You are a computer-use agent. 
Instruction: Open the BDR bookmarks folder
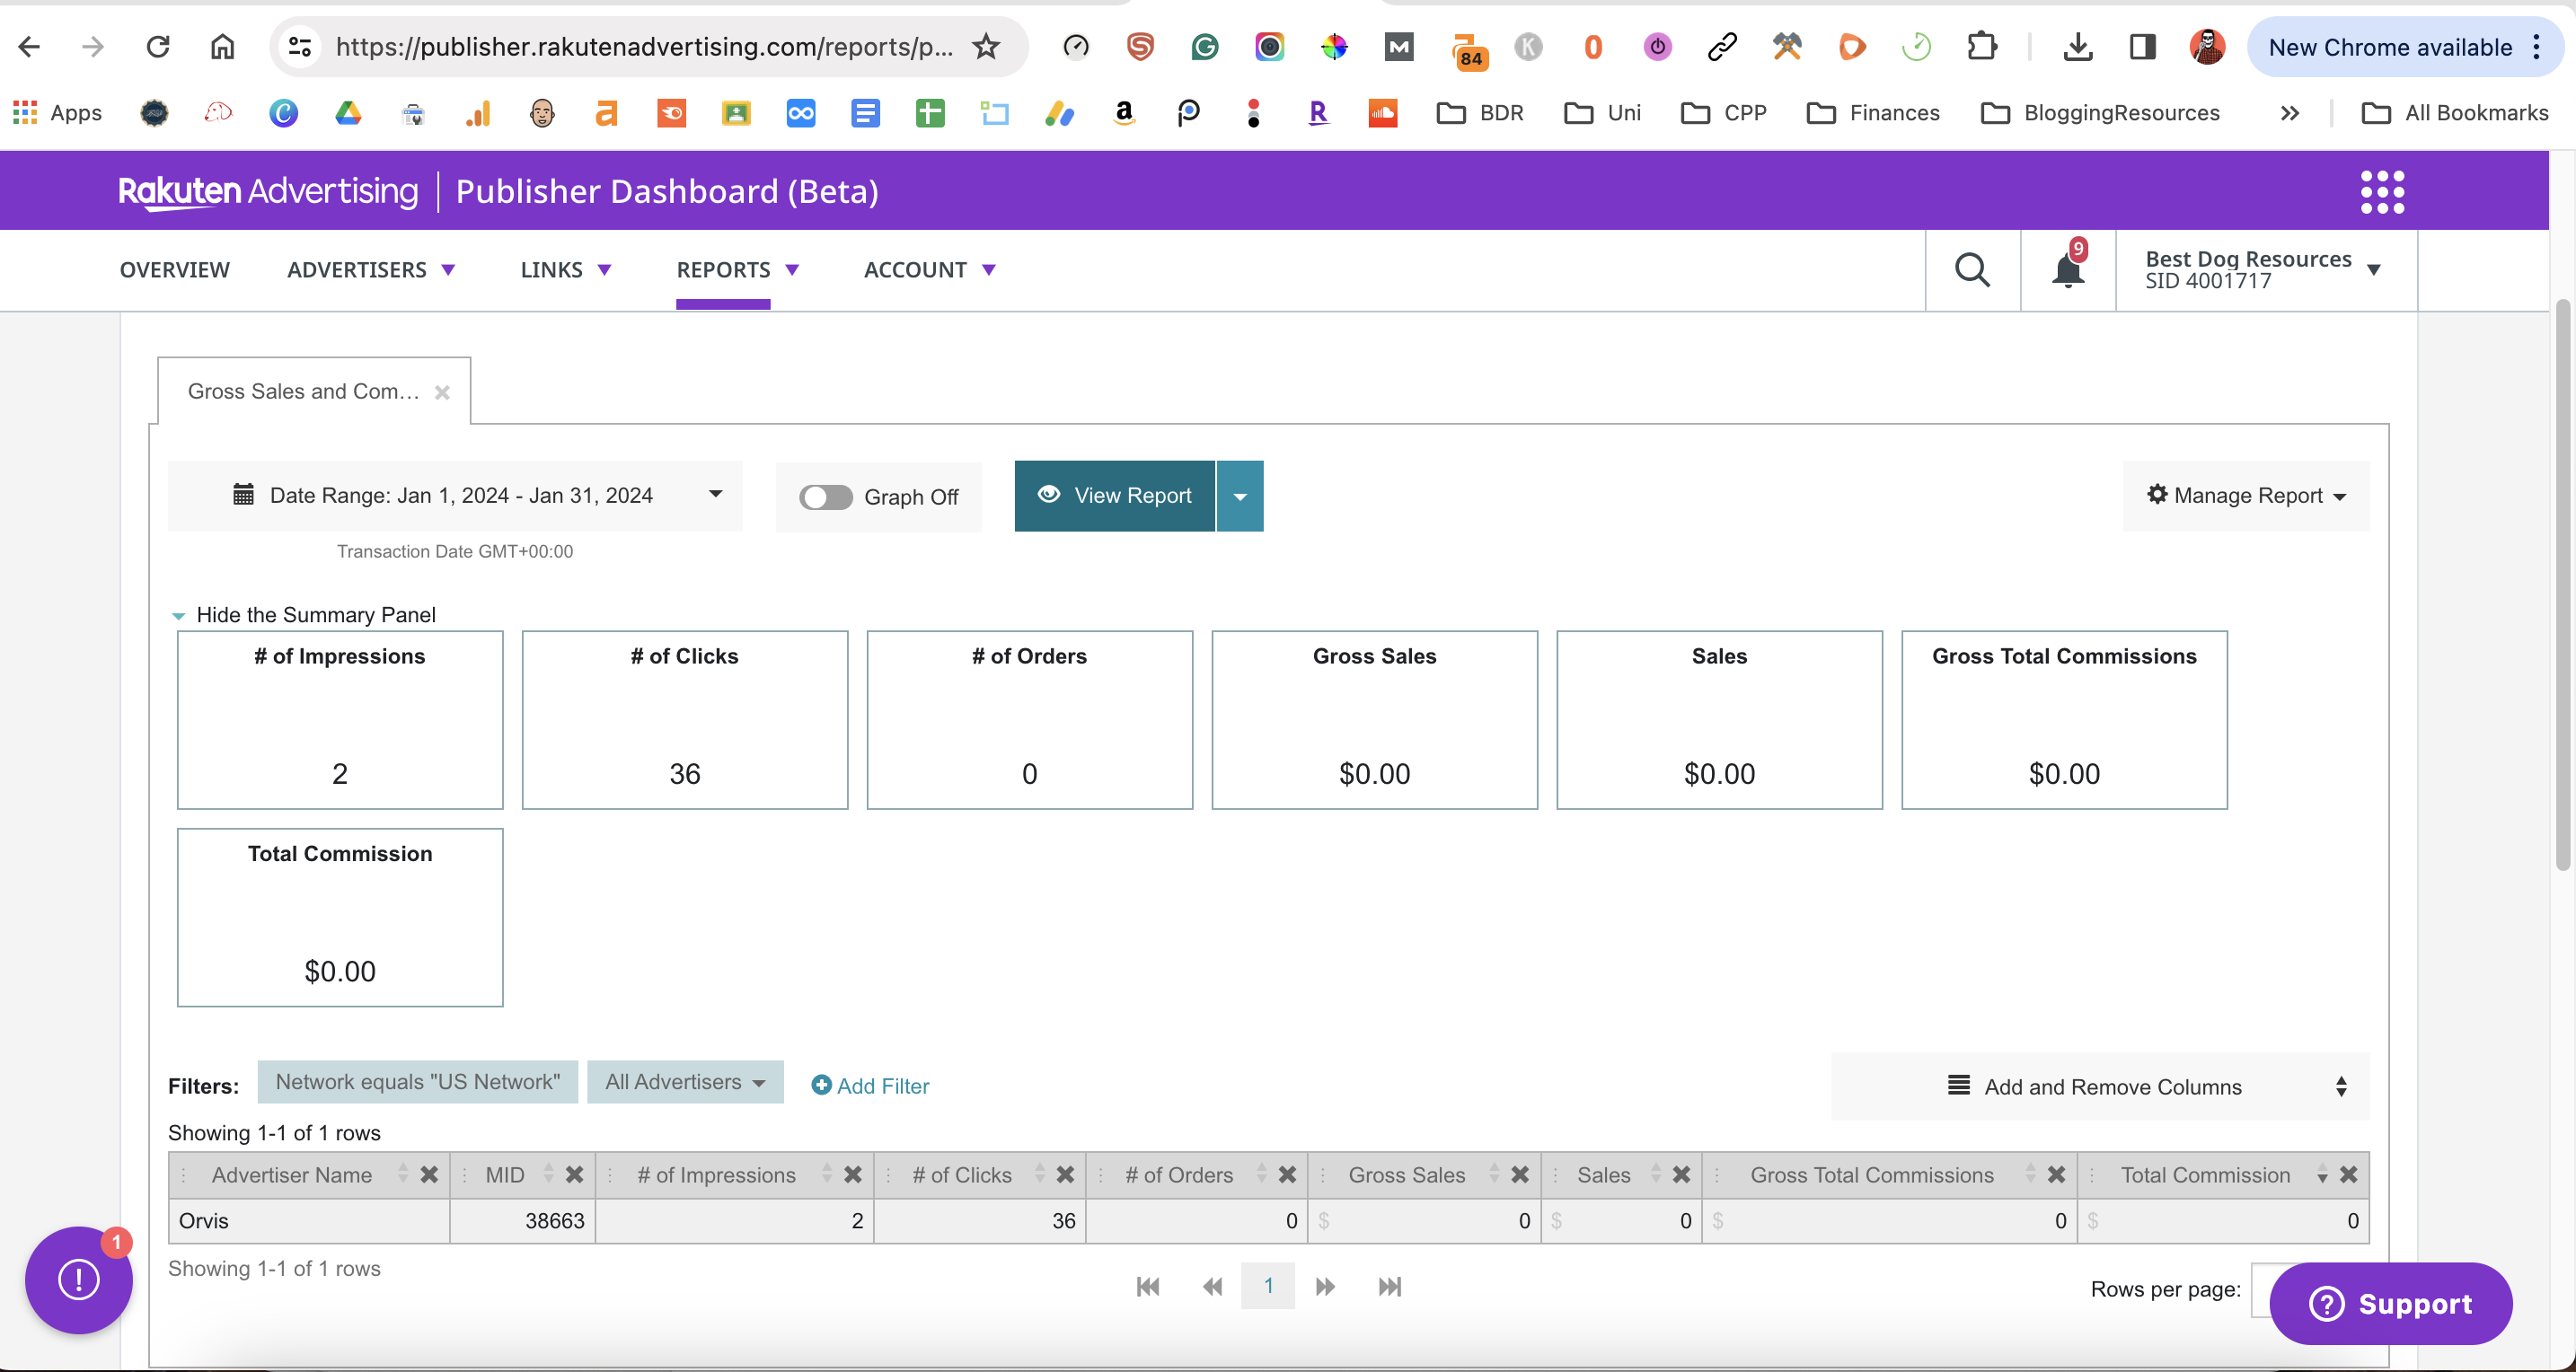point(1480,113)
